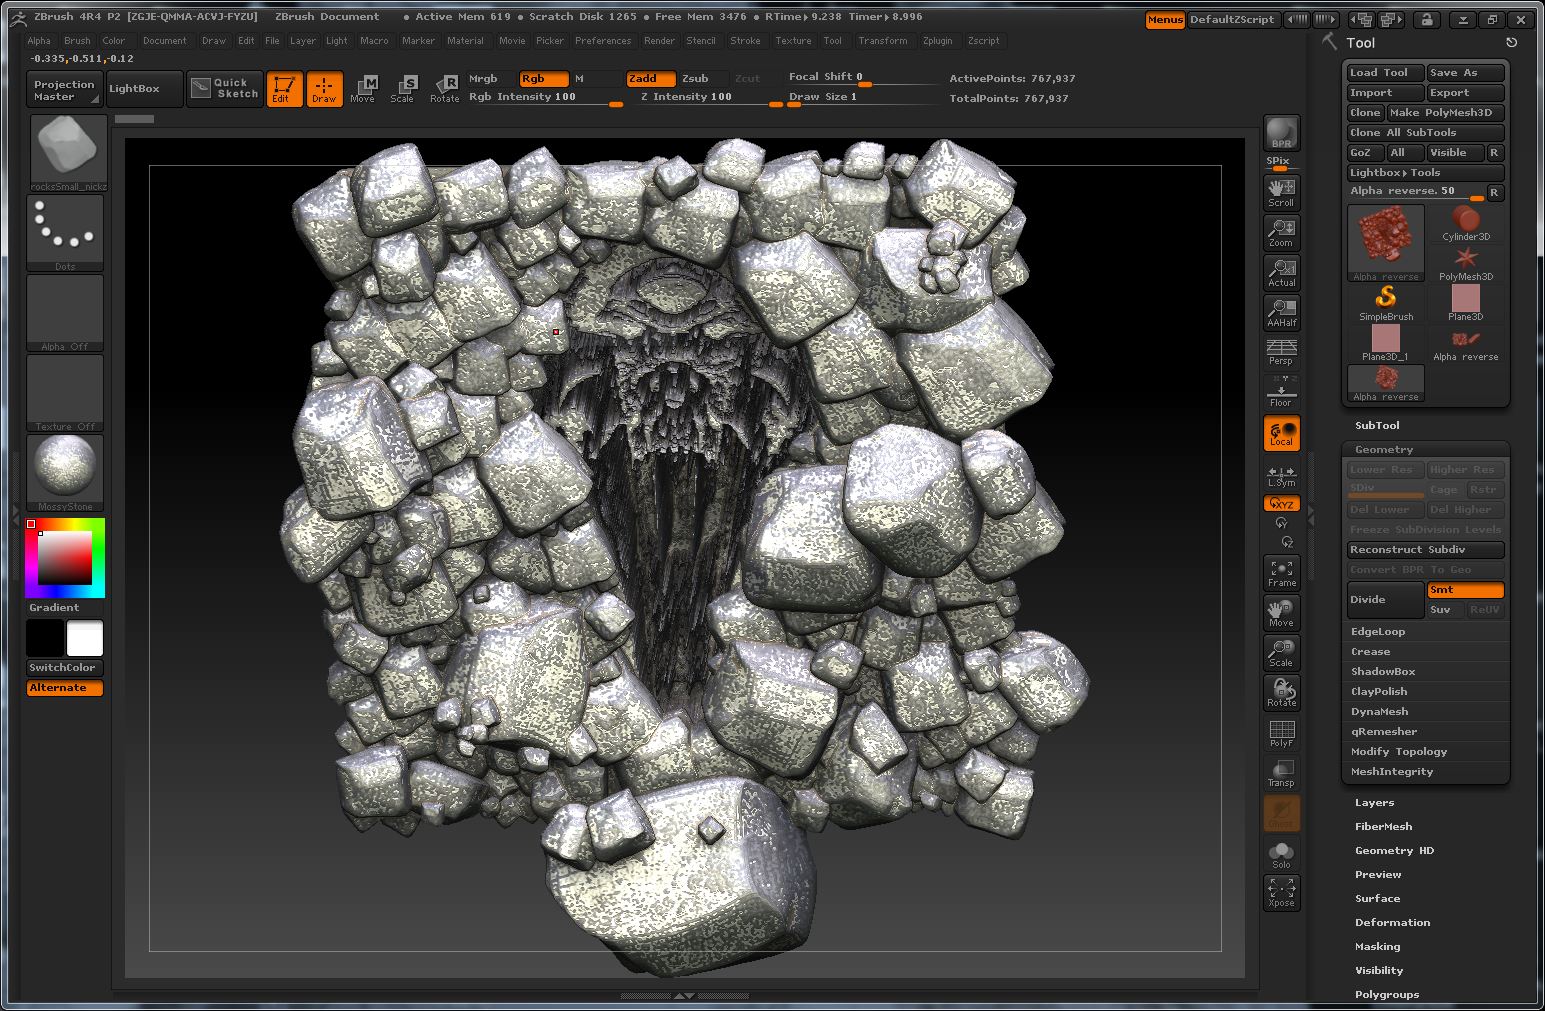This screenshot has width=1545, height=1011.
Task: Click the SwitchColor button
Action: [x=65, y=668]
